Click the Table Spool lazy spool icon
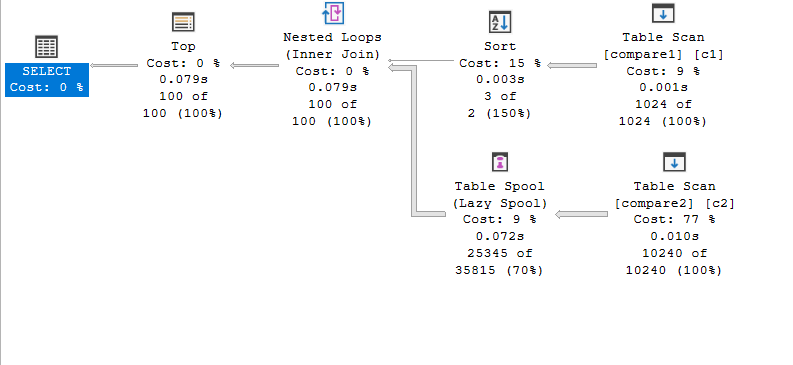The image size is (793, 365). (500, 162)
